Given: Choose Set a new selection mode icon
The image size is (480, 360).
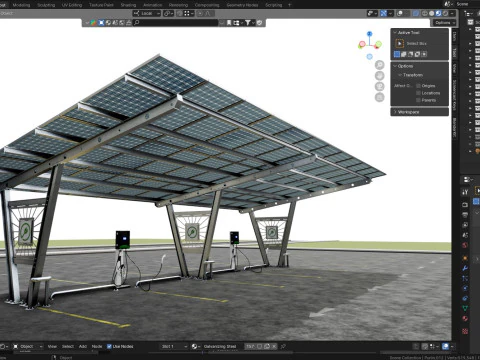Looking at the screenshot, I should (x=397, y=54).
